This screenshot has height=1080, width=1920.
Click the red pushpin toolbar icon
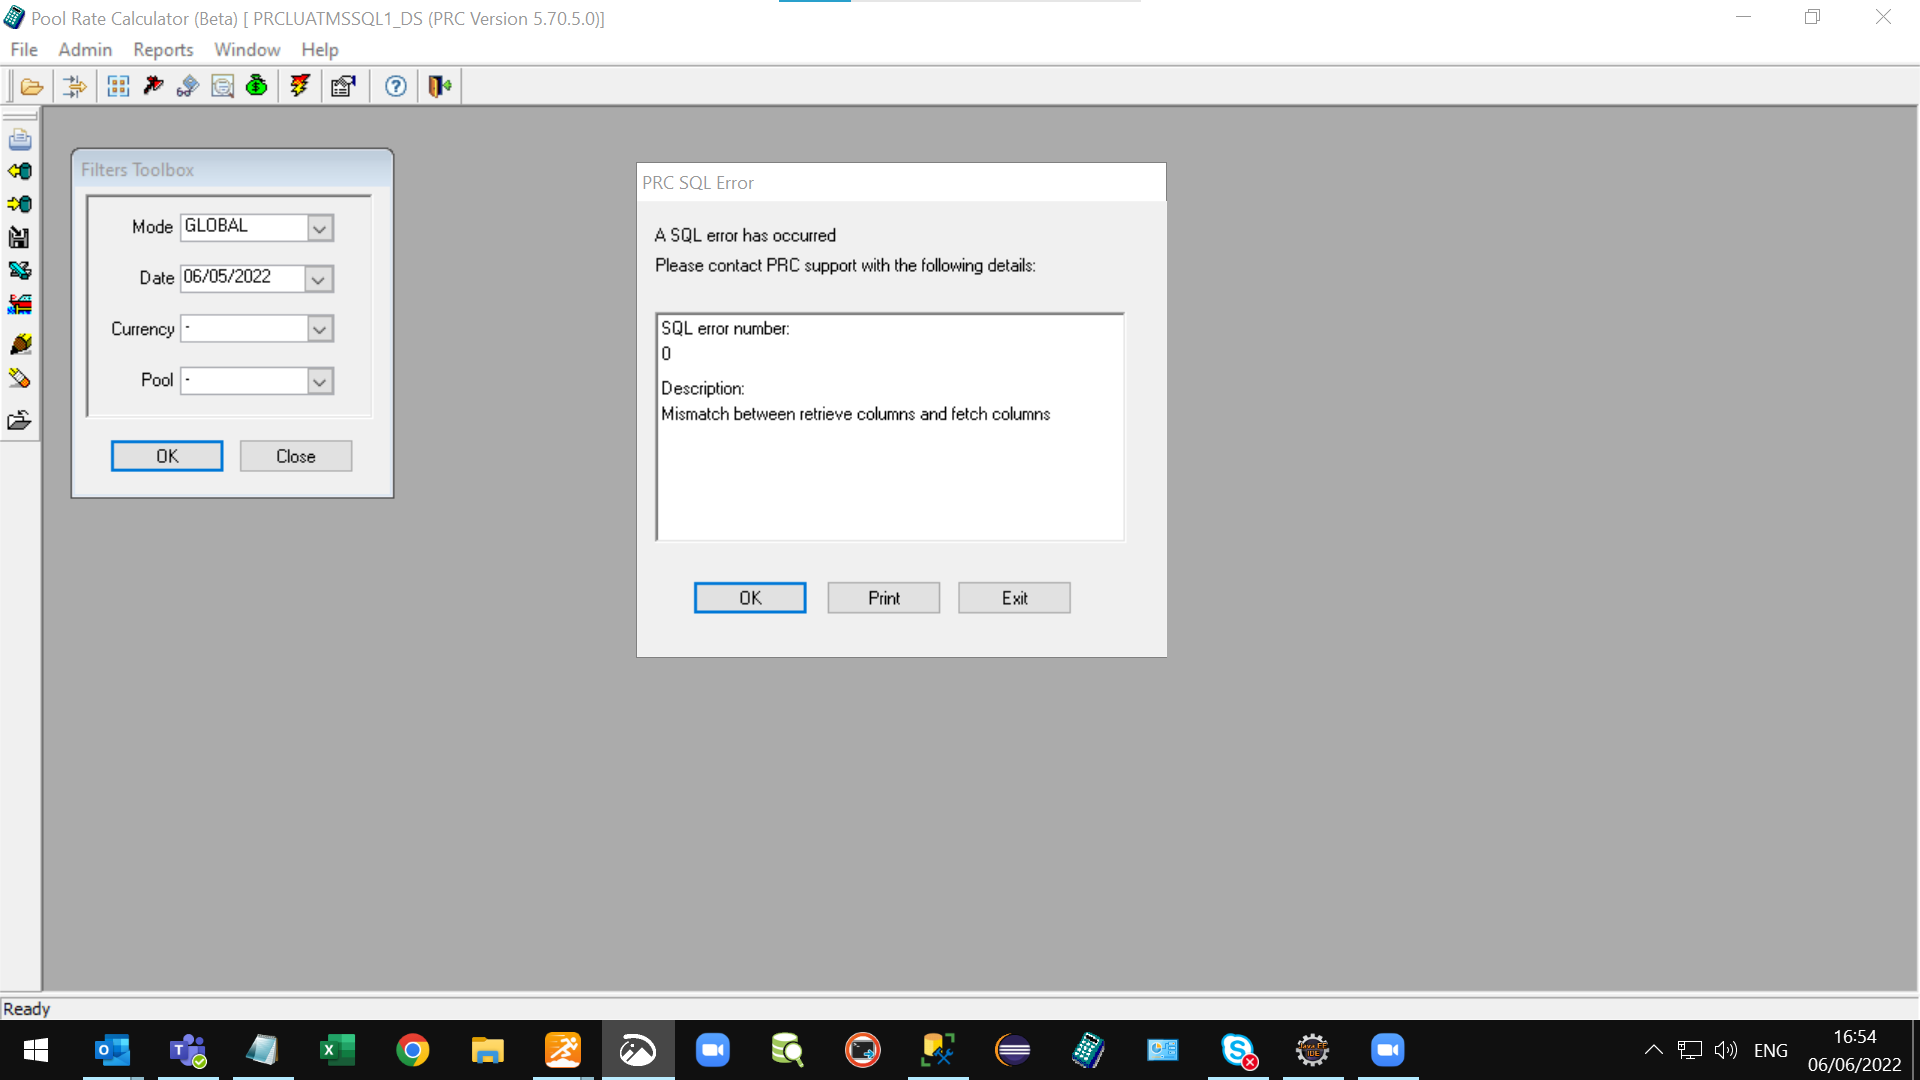153,87
